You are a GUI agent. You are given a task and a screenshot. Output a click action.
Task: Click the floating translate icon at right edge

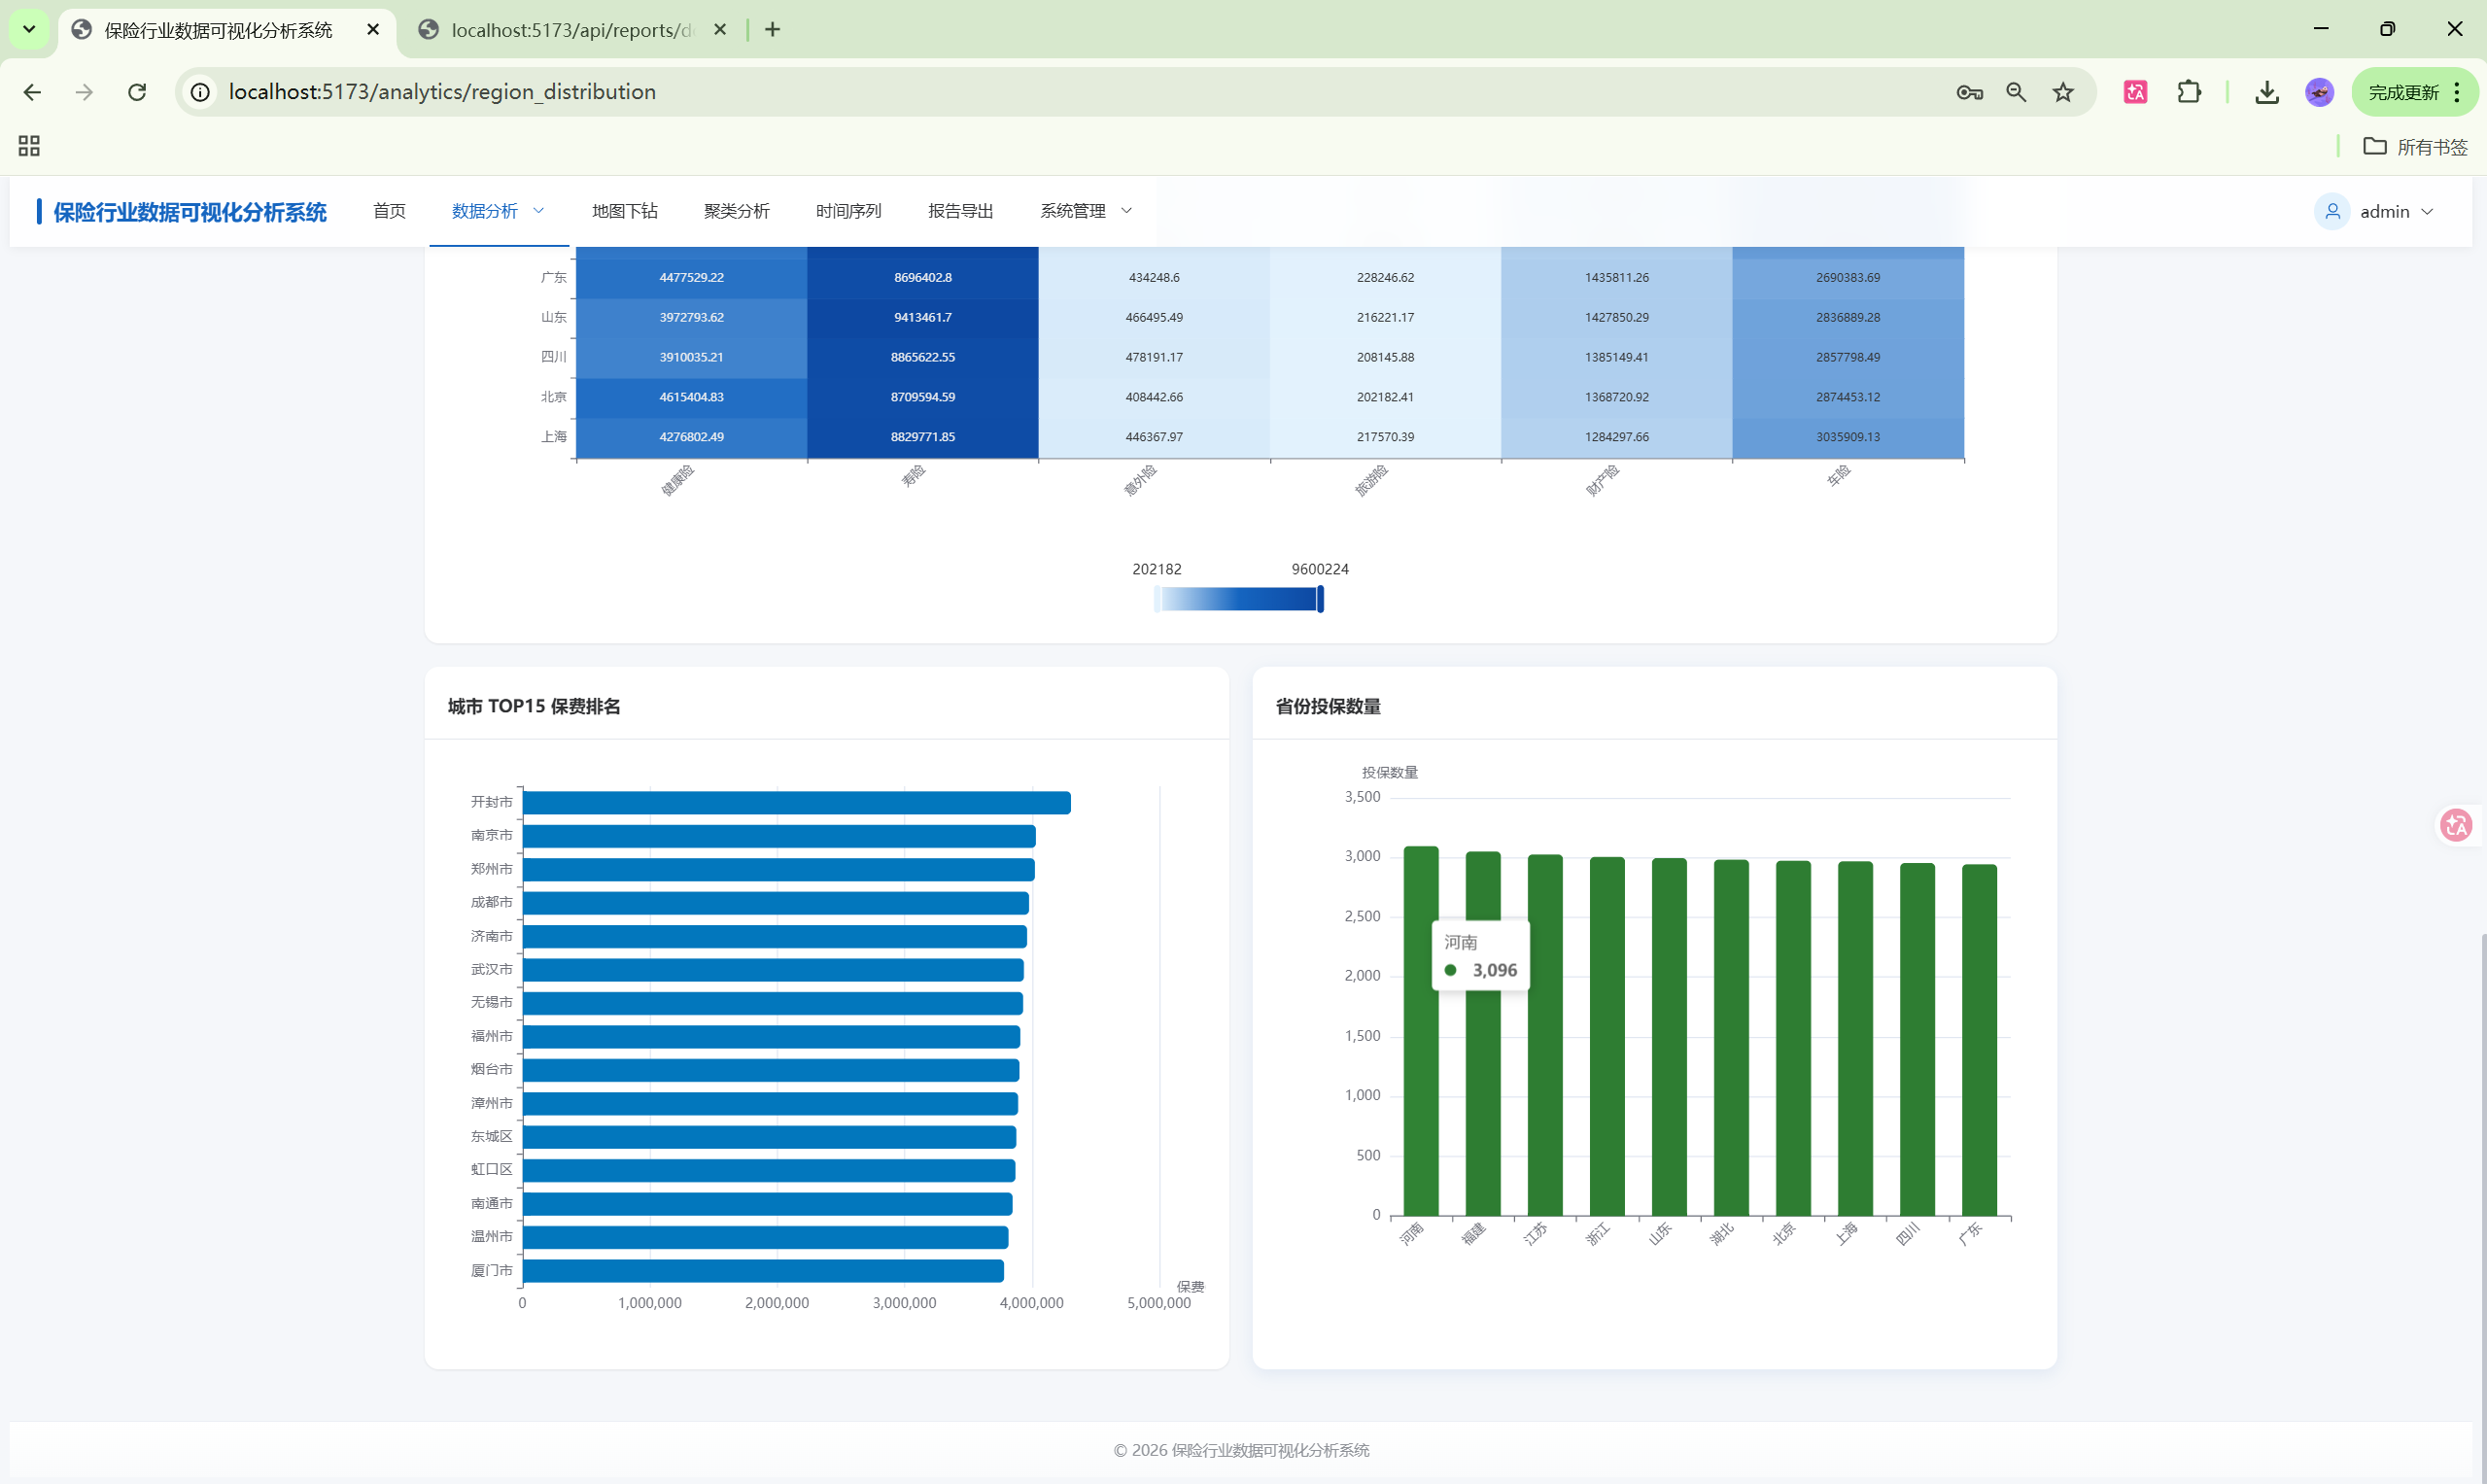(2456, 825)
